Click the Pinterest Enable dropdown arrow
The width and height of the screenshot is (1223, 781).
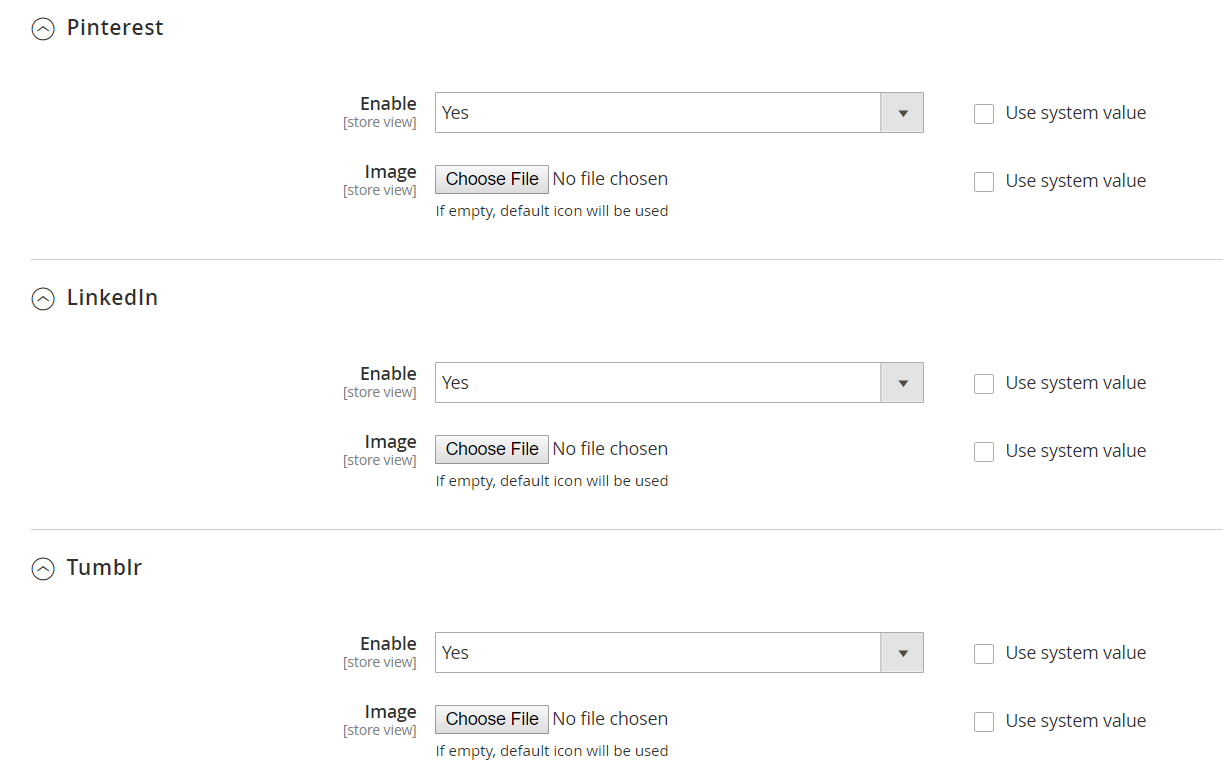pos(902,113)
